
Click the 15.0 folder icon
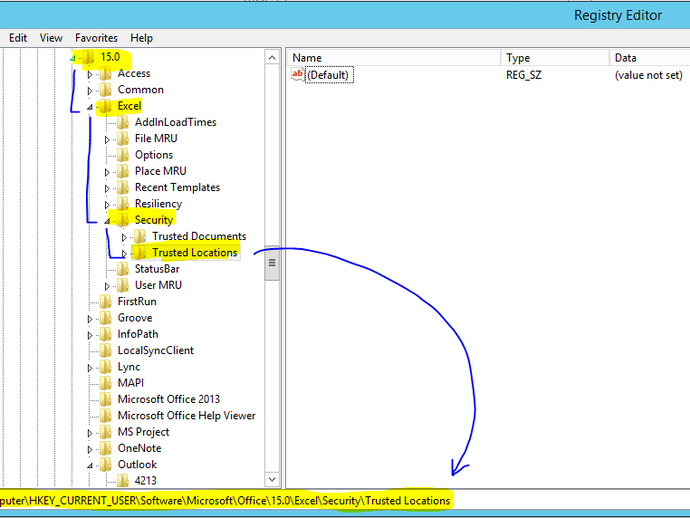pos(88,57)
